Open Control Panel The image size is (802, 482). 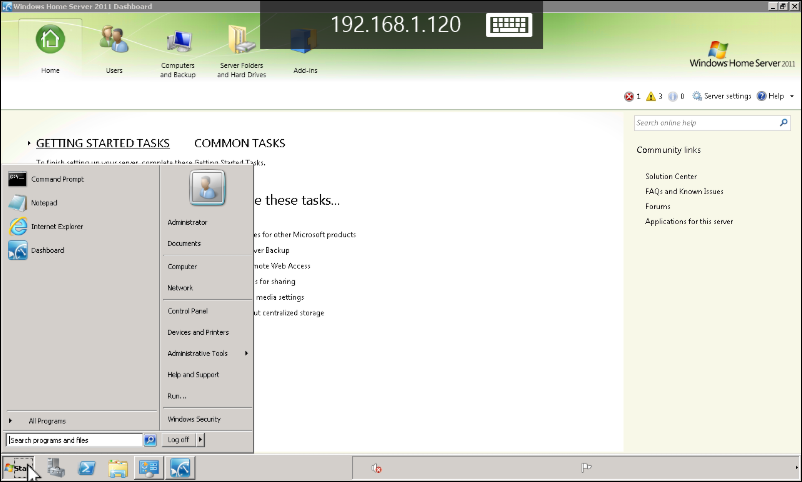pos(188,311)
